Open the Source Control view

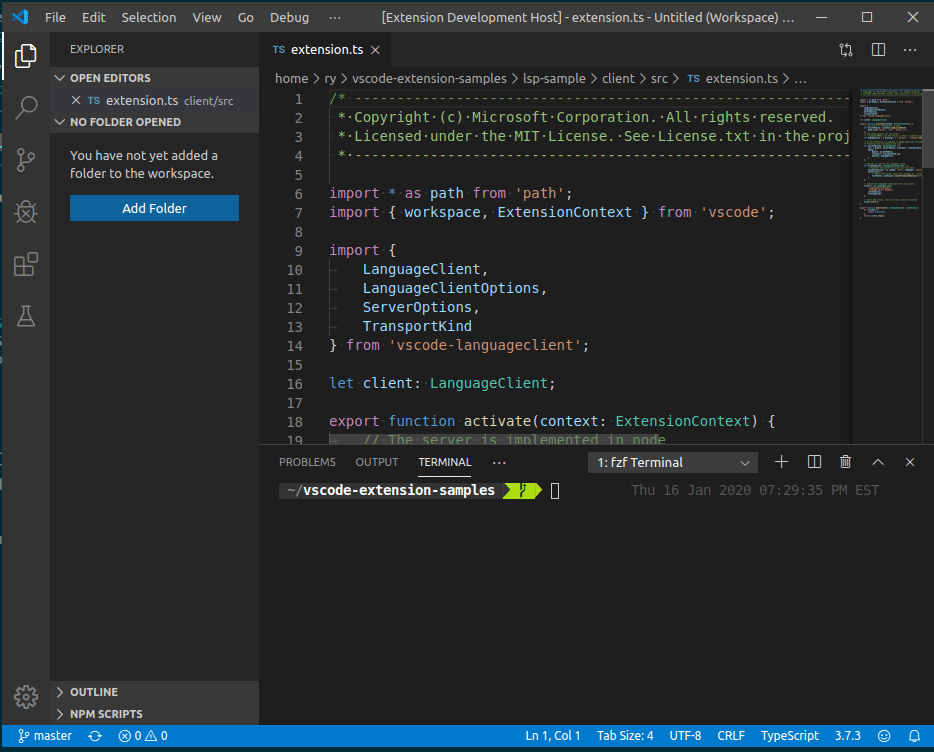click(x=26, y=160)
